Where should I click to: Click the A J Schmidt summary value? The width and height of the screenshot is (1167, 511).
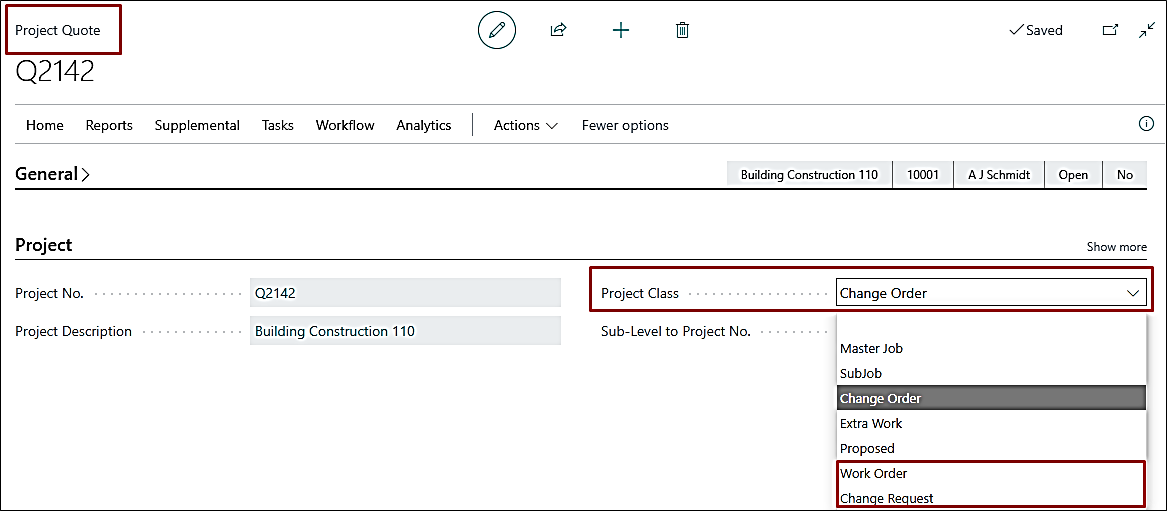tap(999, 175)
